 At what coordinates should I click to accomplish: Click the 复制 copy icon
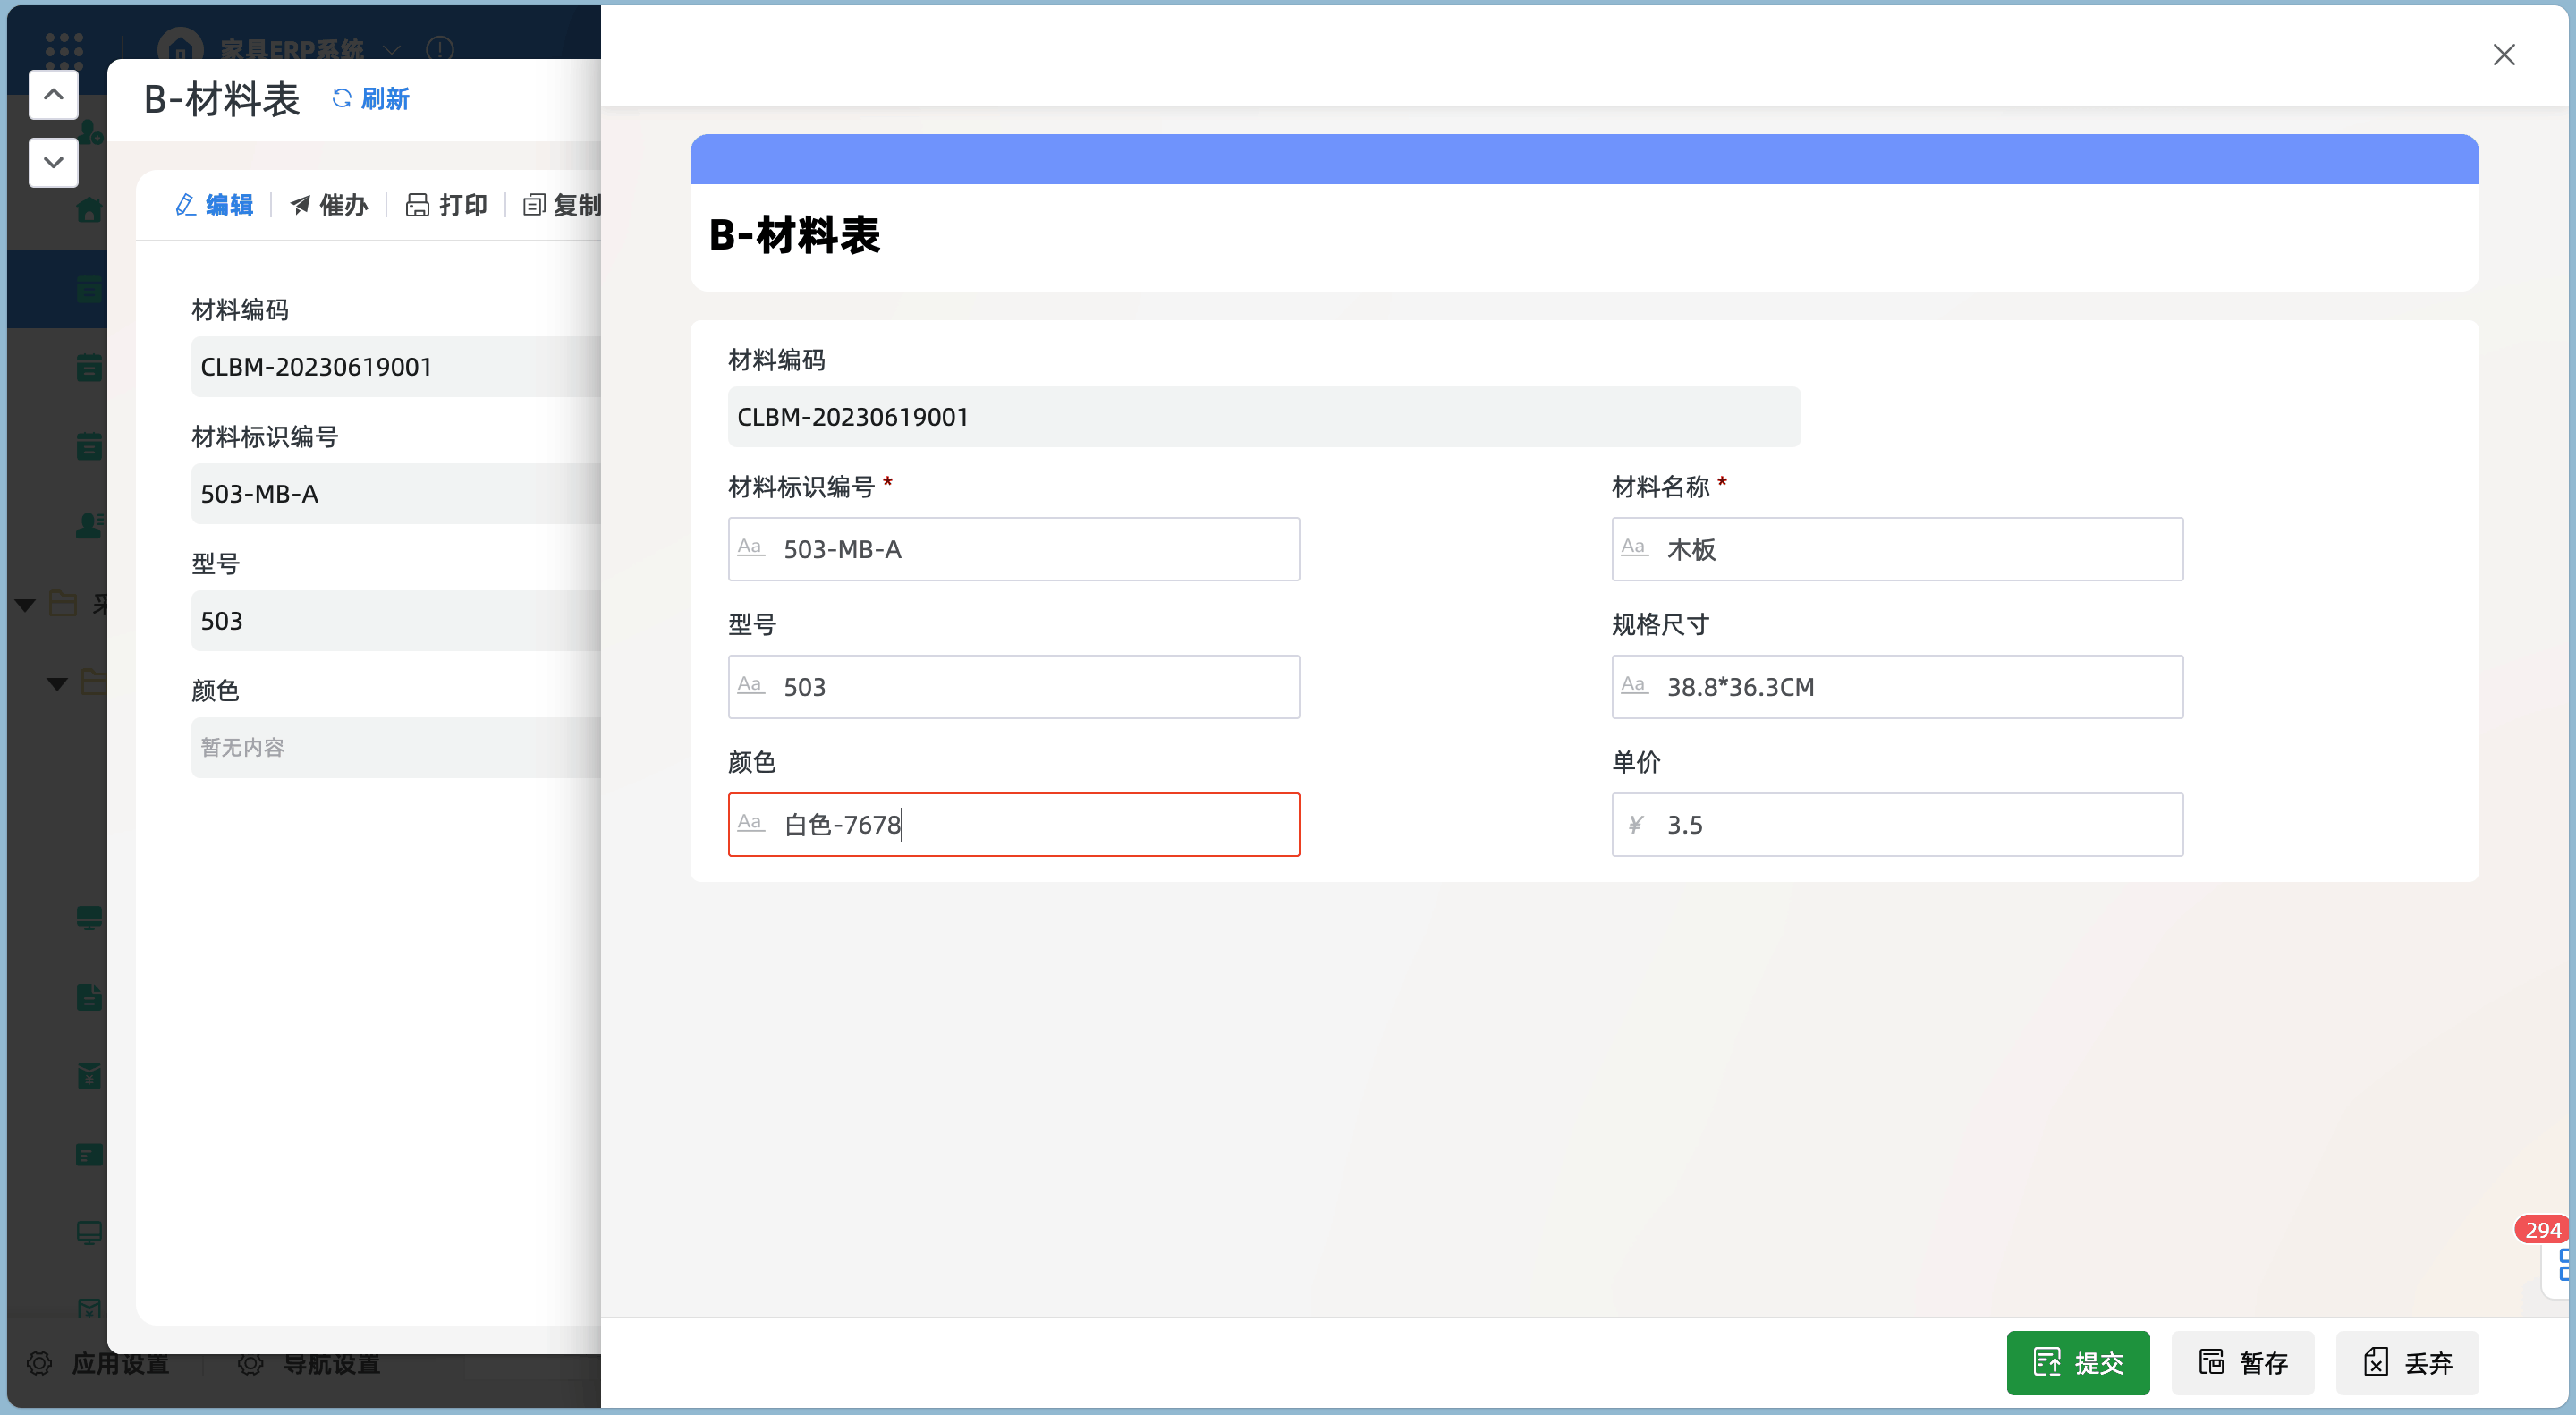click(534, 205)
